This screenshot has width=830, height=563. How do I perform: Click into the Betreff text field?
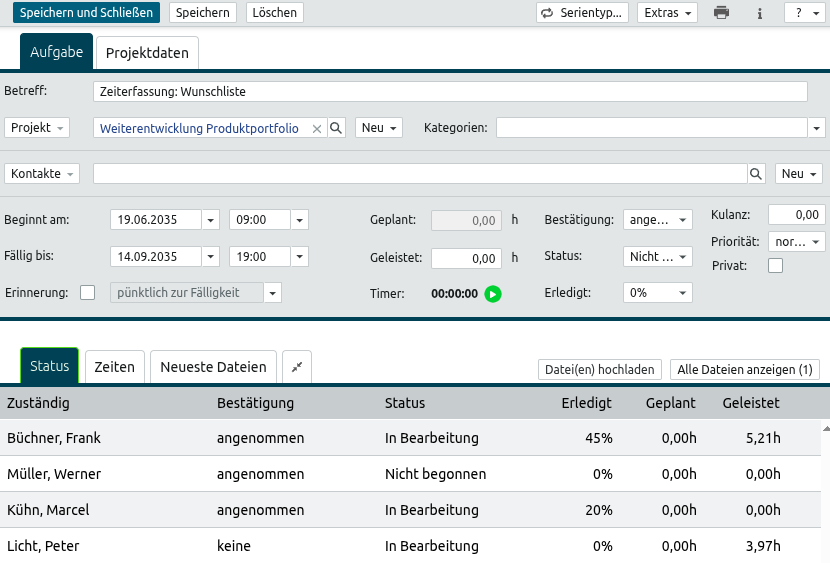(x=450, y=91)
